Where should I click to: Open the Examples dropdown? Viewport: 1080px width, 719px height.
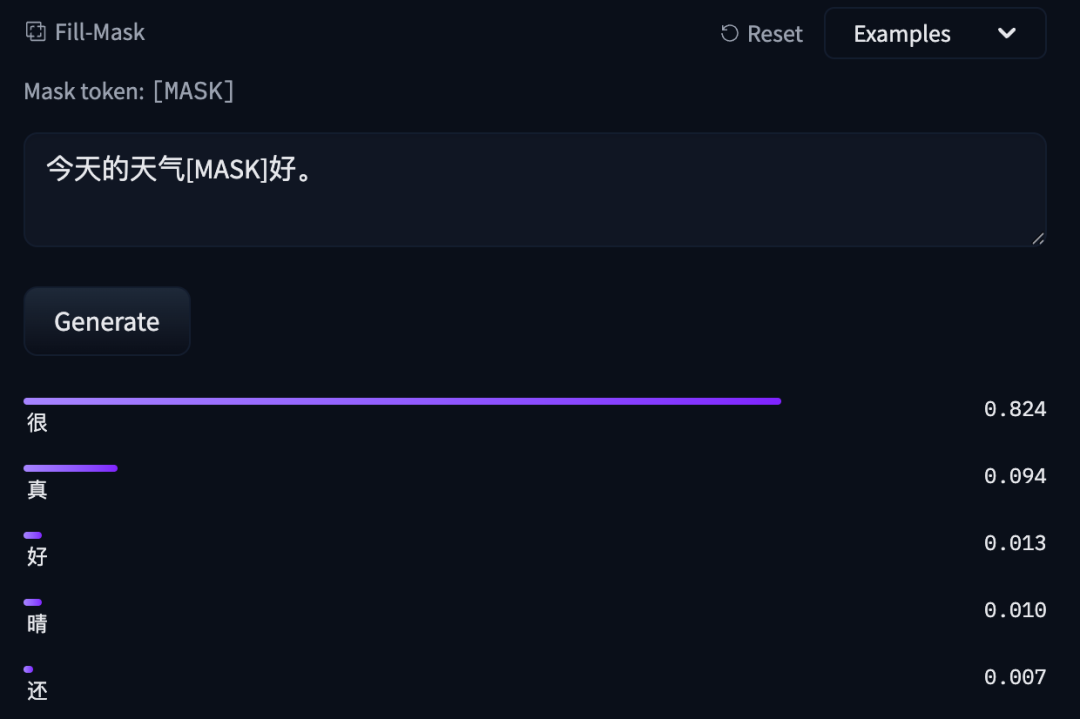[x=934, y=34]
